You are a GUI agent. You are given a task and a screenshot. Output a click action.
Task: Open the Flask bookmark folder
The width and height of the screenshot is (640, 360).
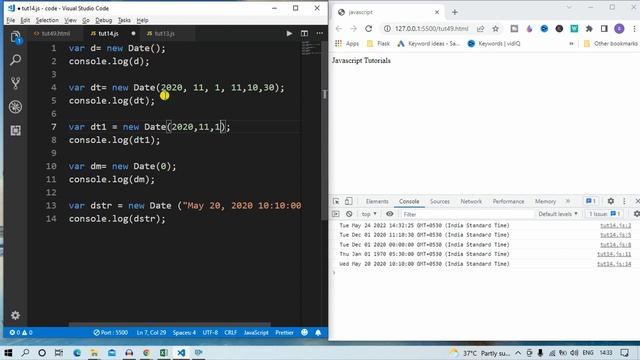click(x=378, y=44)
